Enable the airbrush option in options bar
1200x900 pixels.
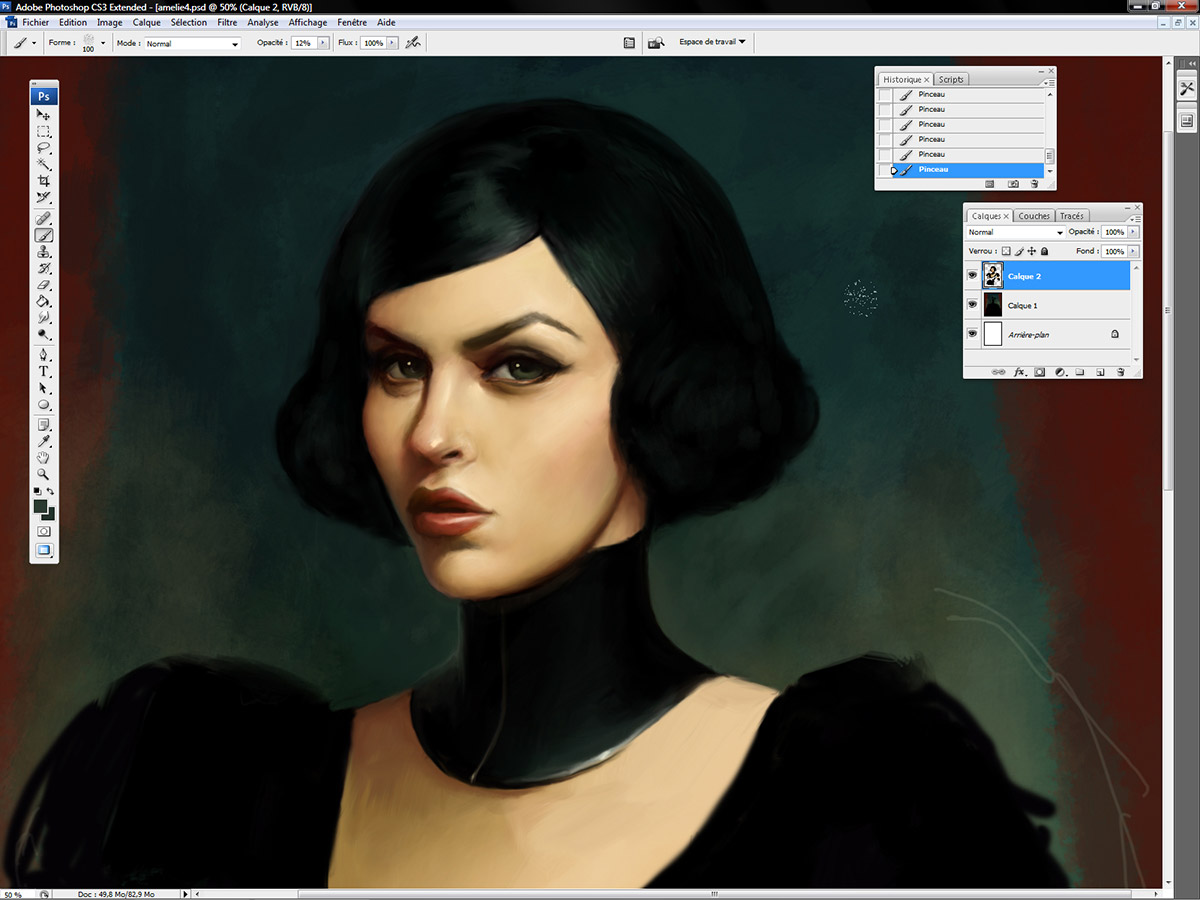[x=413, y=43]
